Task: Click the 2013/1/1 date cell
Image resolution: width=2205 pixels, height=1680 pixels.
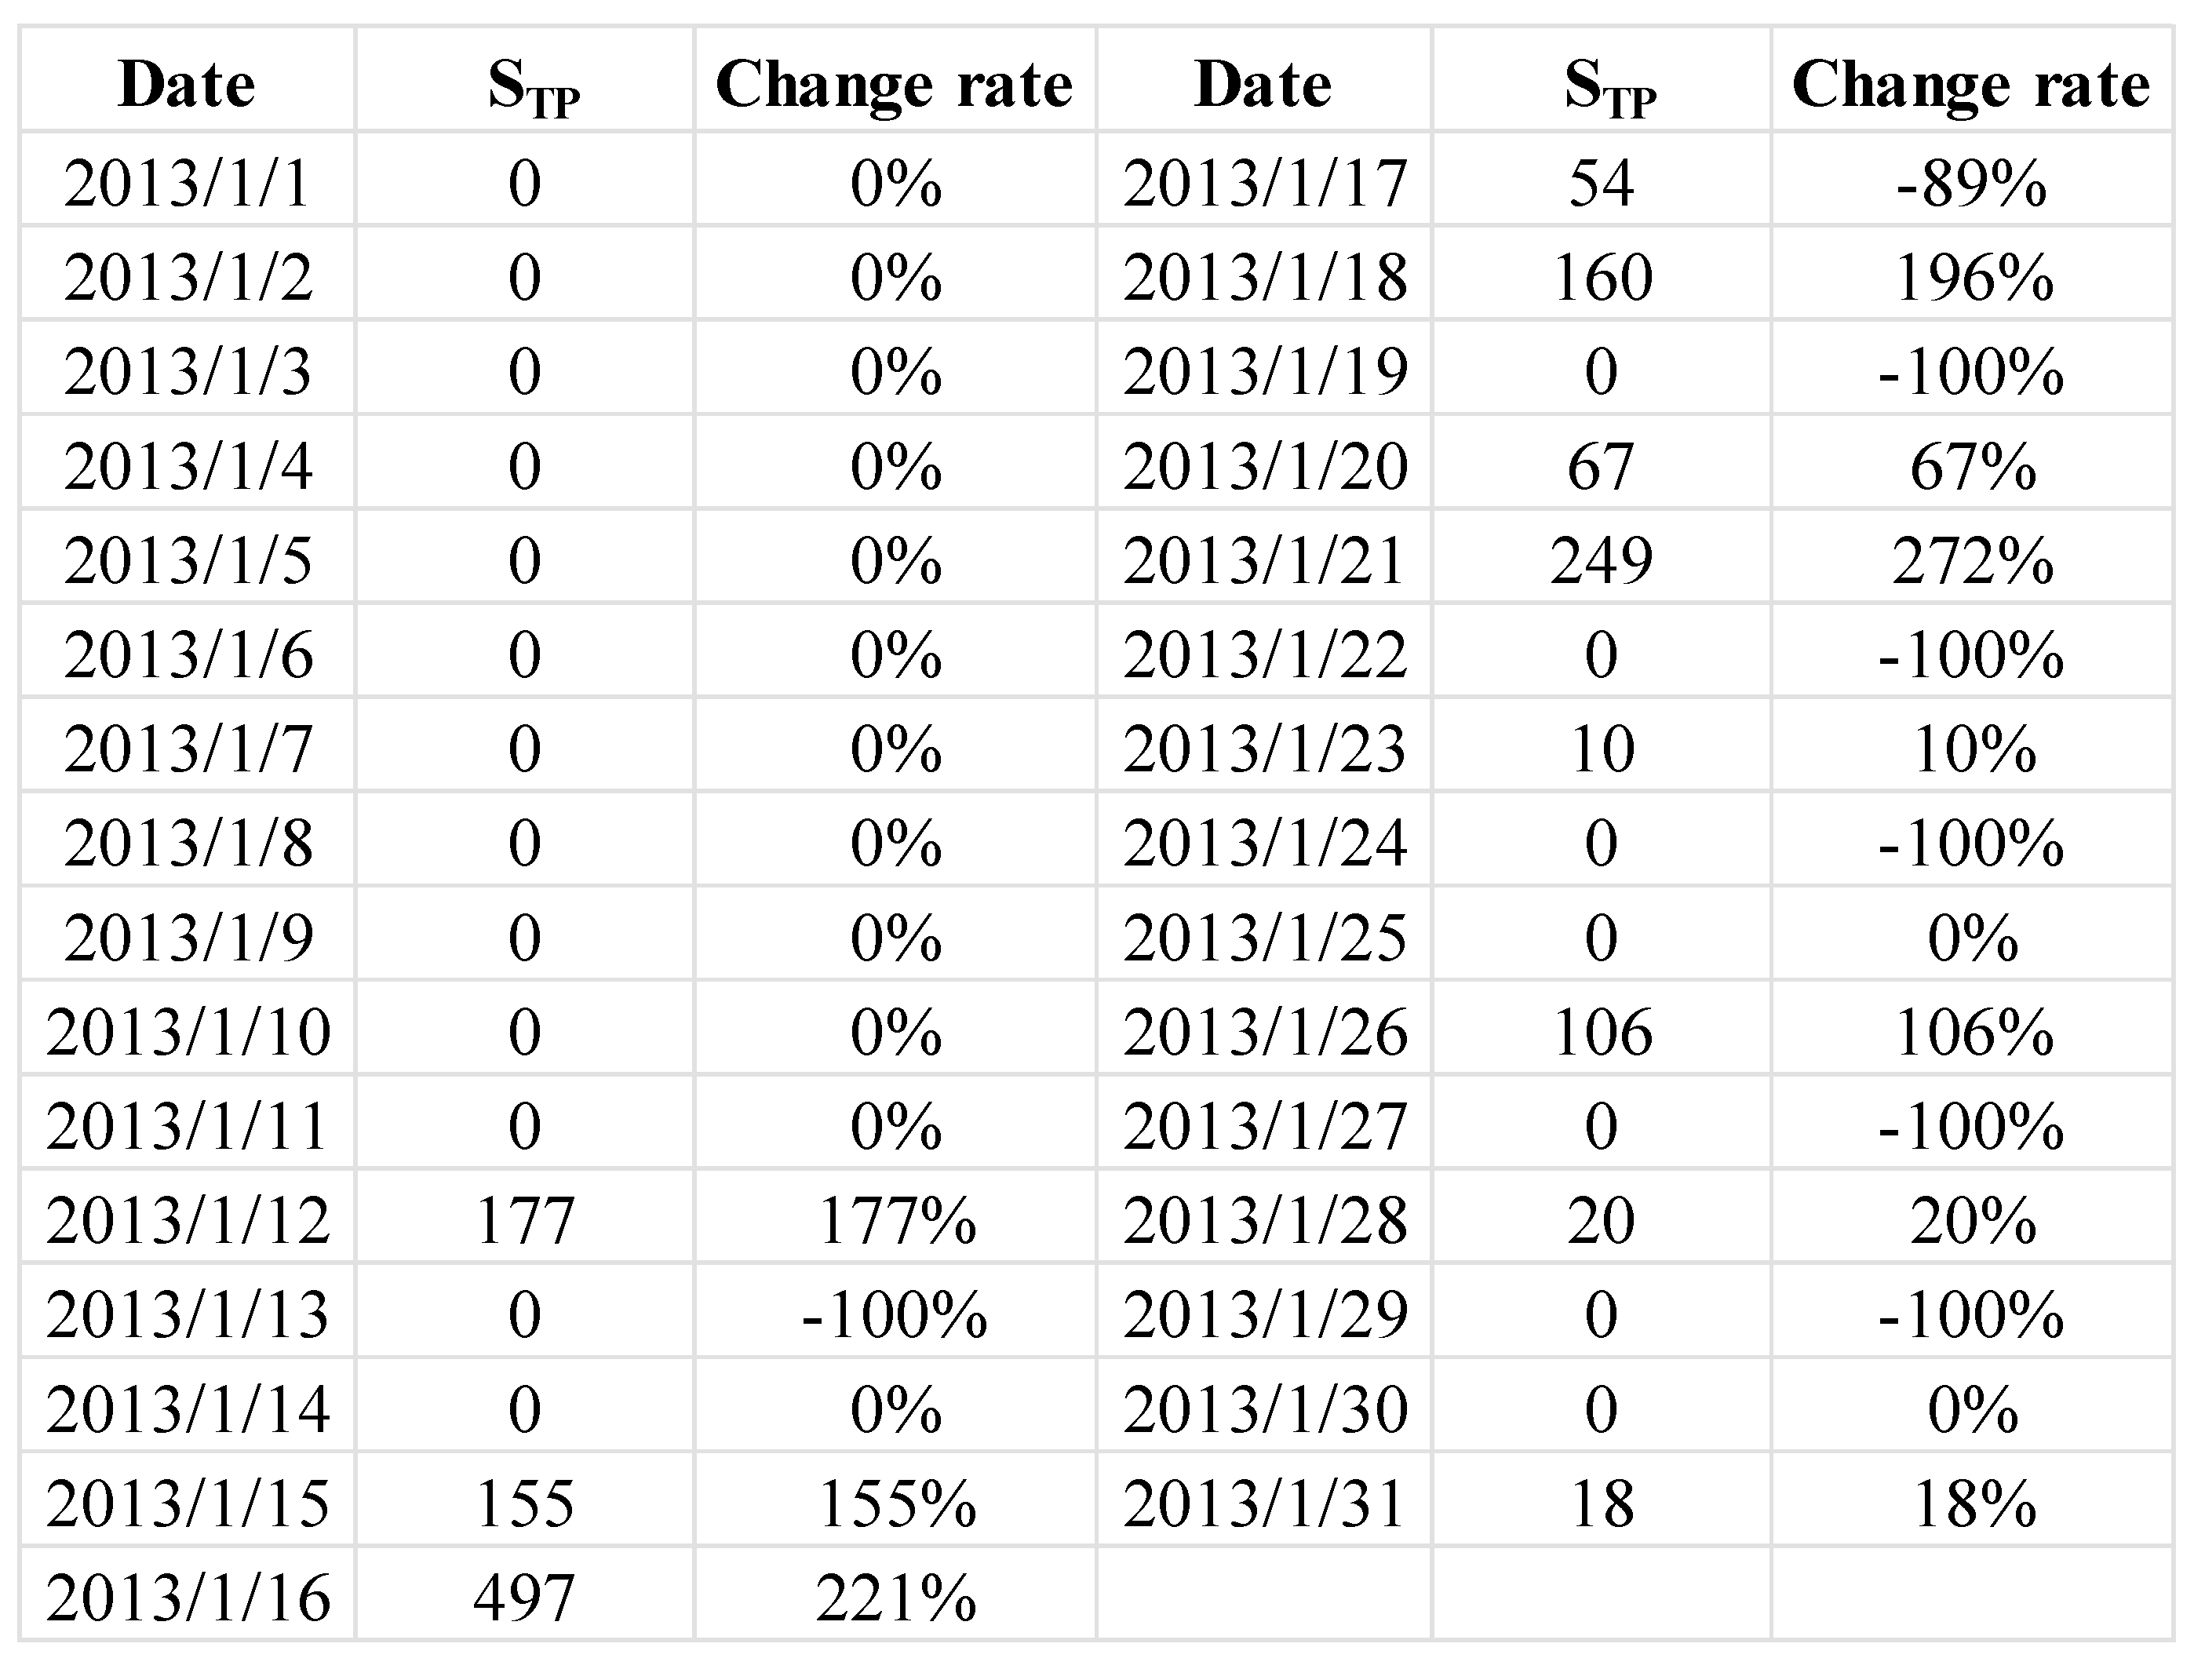Action: click(x=187, y=183)
